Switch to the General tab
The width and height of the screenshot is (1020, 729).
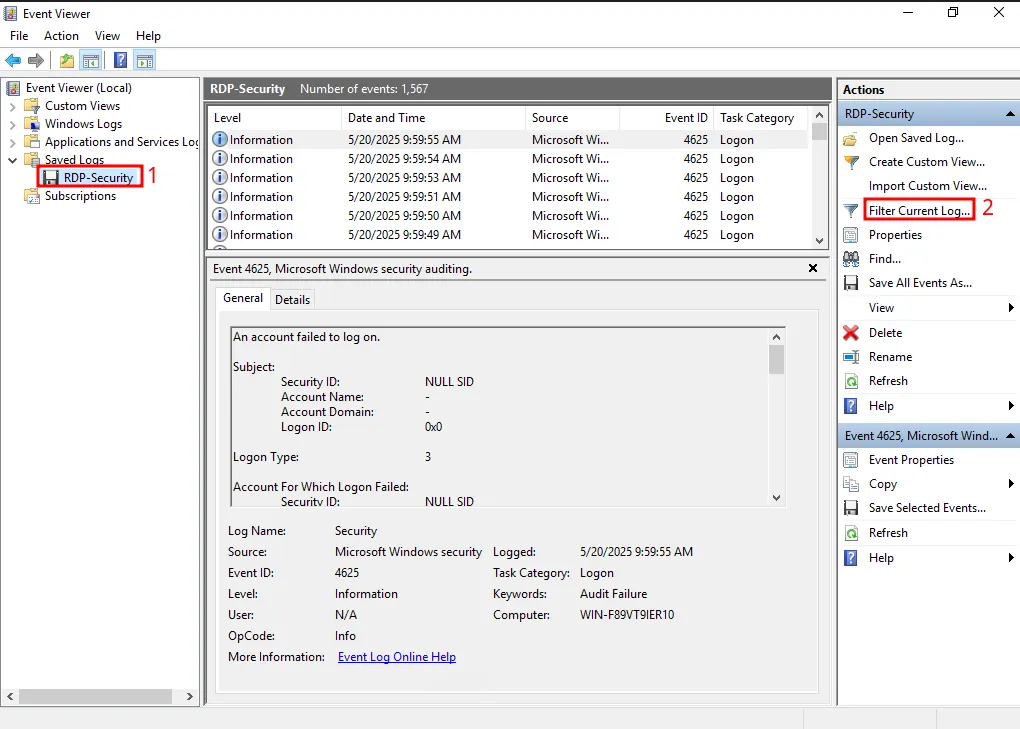(243, 298)
